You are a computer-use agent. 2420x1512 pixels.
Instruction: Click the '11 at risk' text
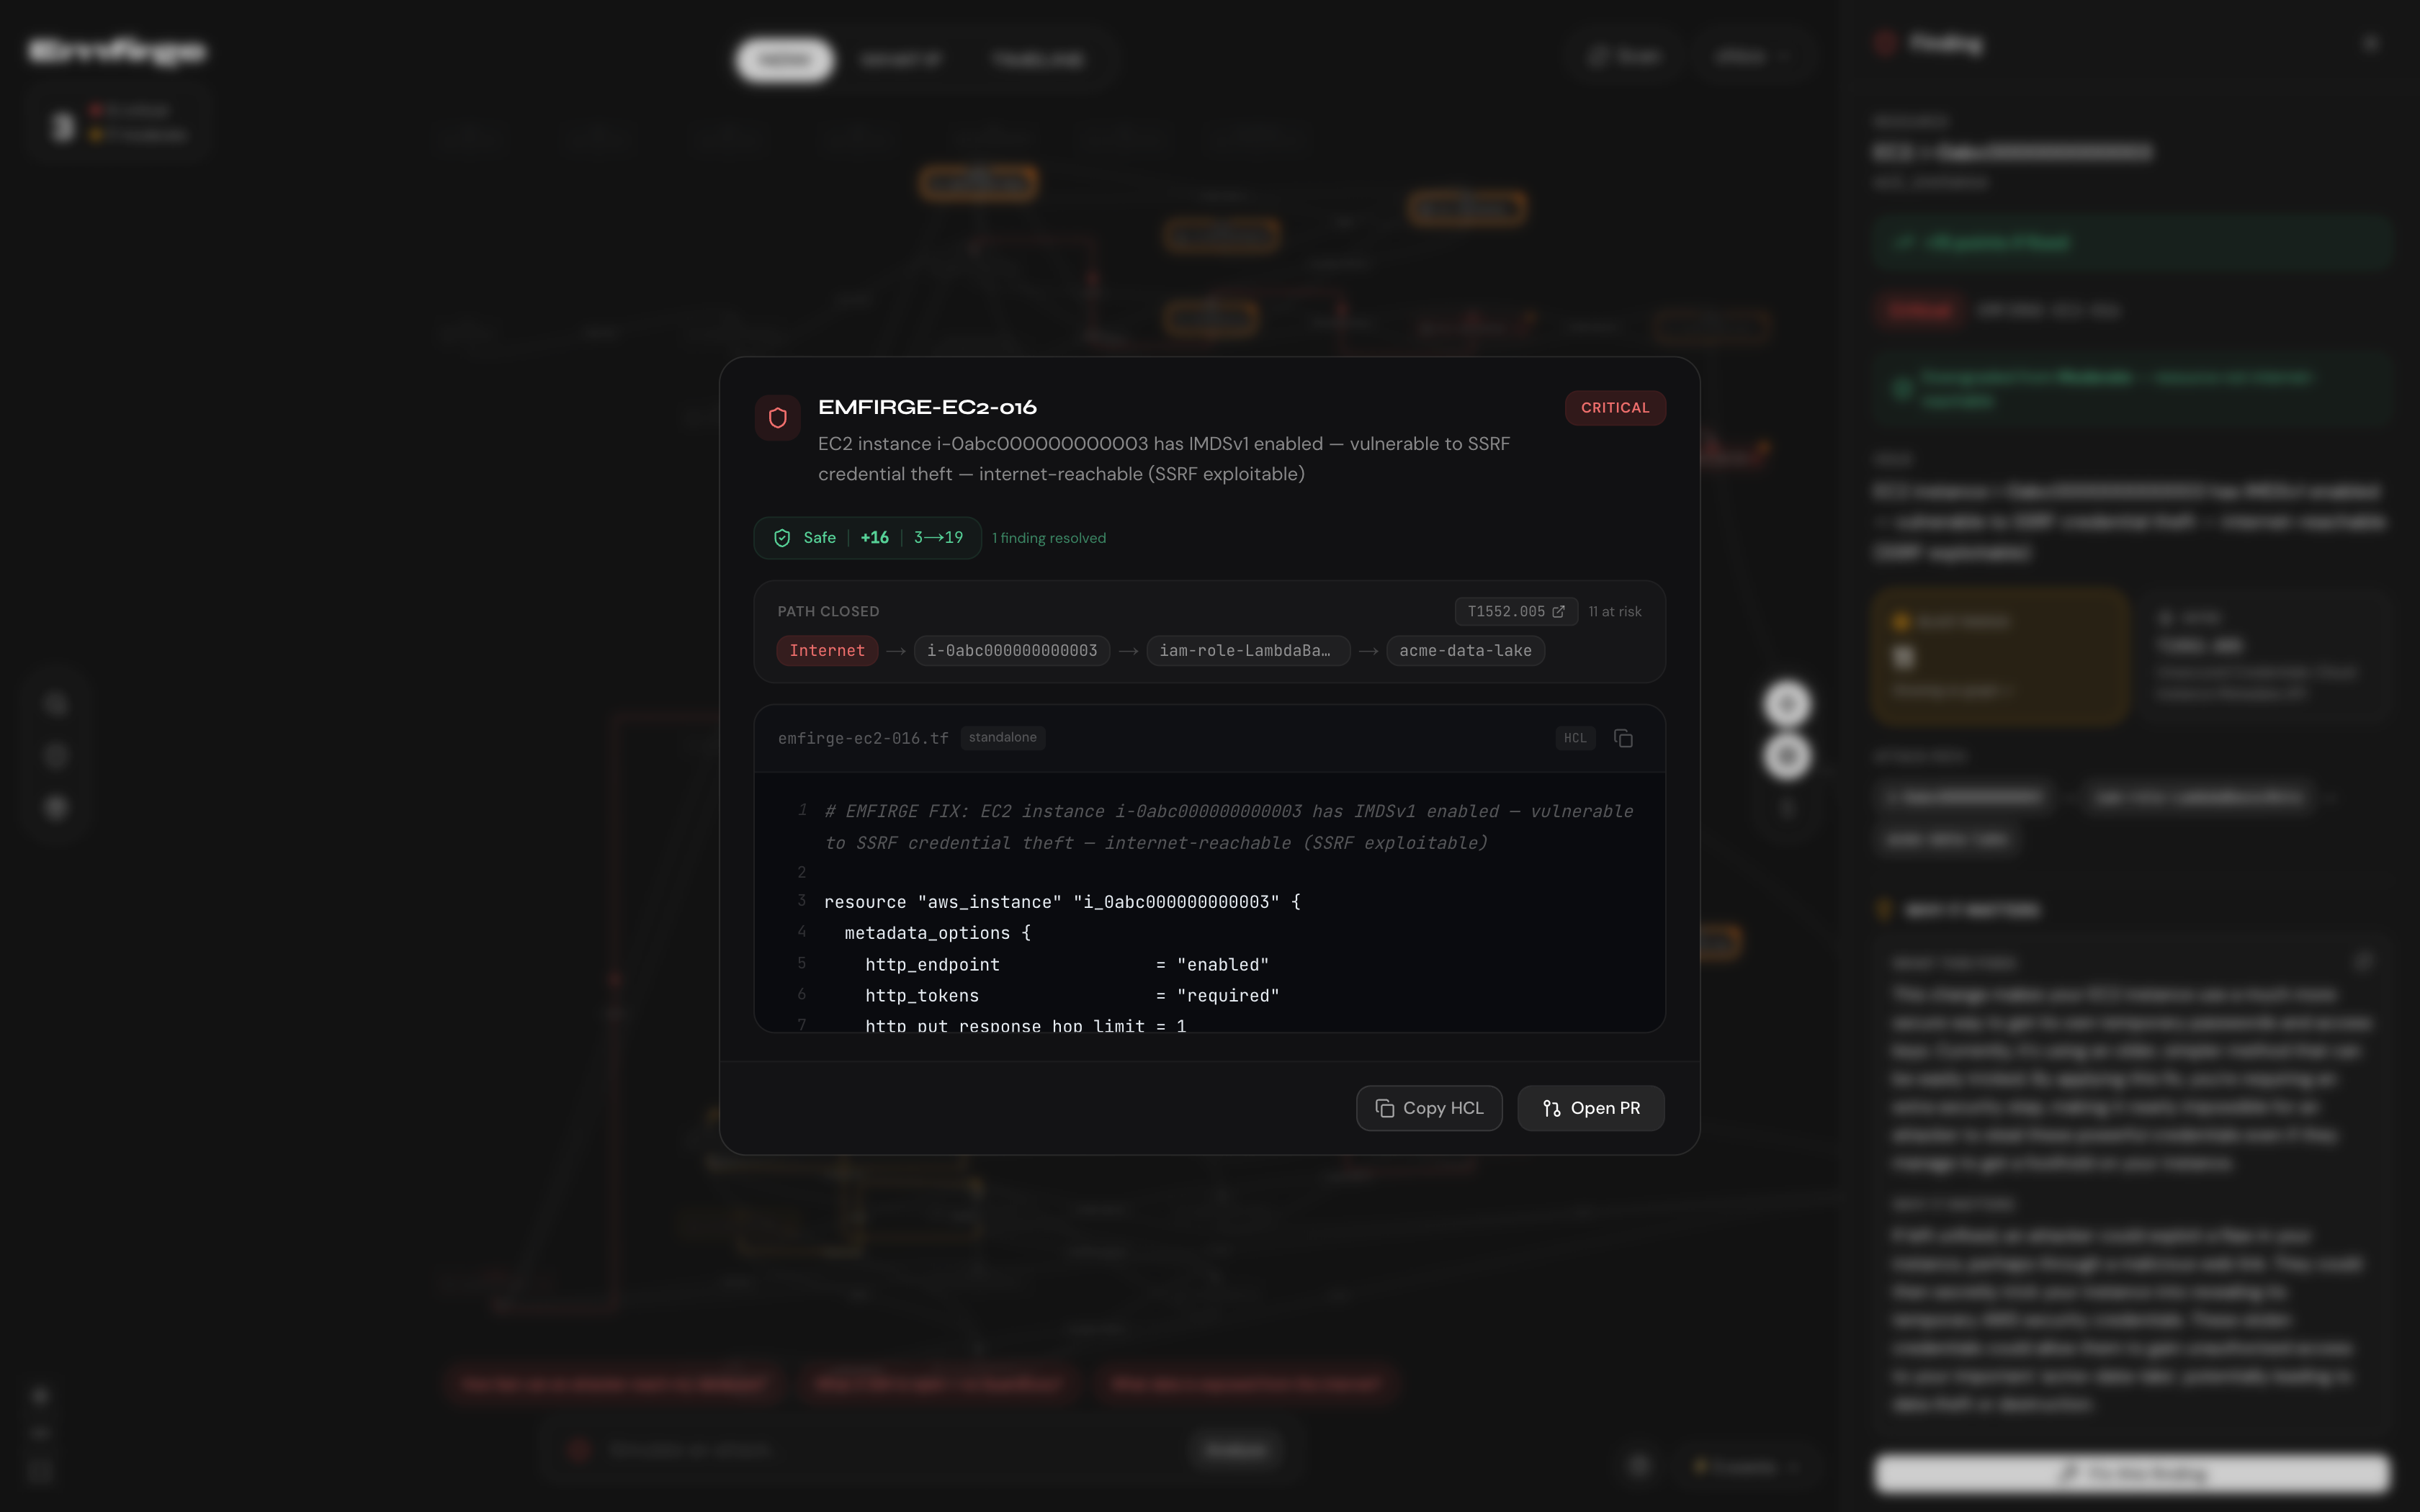(1614, 611)
